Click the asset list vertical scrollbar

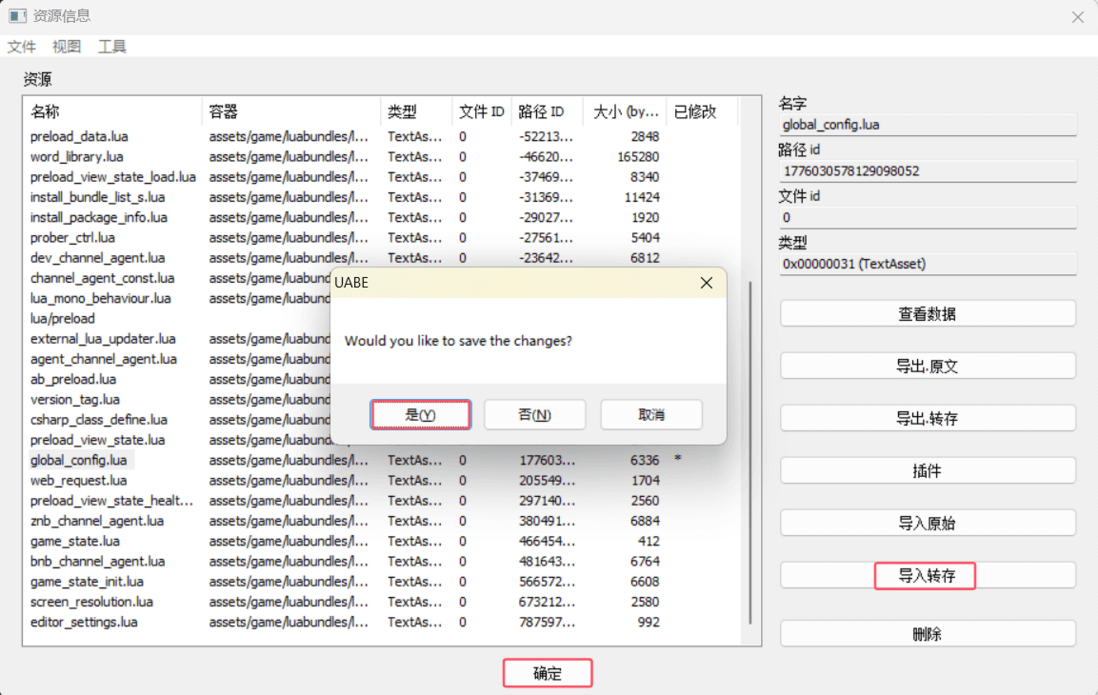click(x=750, y=450)
